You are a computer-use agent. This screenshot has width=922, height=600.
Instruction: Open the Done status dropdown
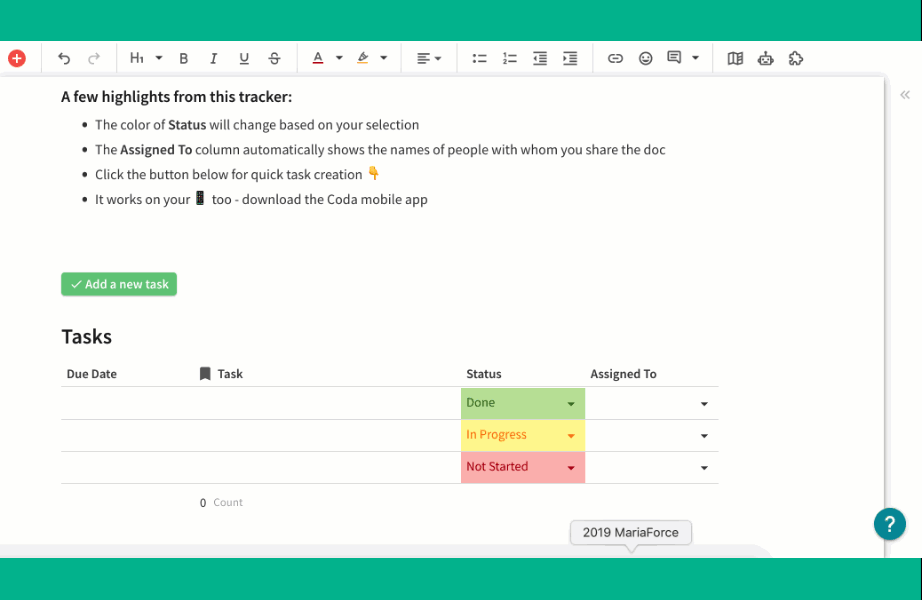click(x=571, y=403)
